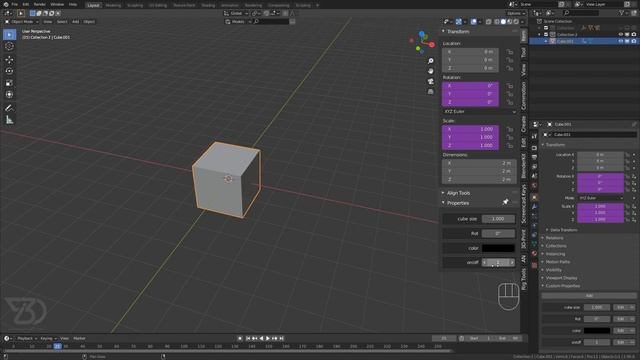Open the viewport Options dropdown

point(516,13)
